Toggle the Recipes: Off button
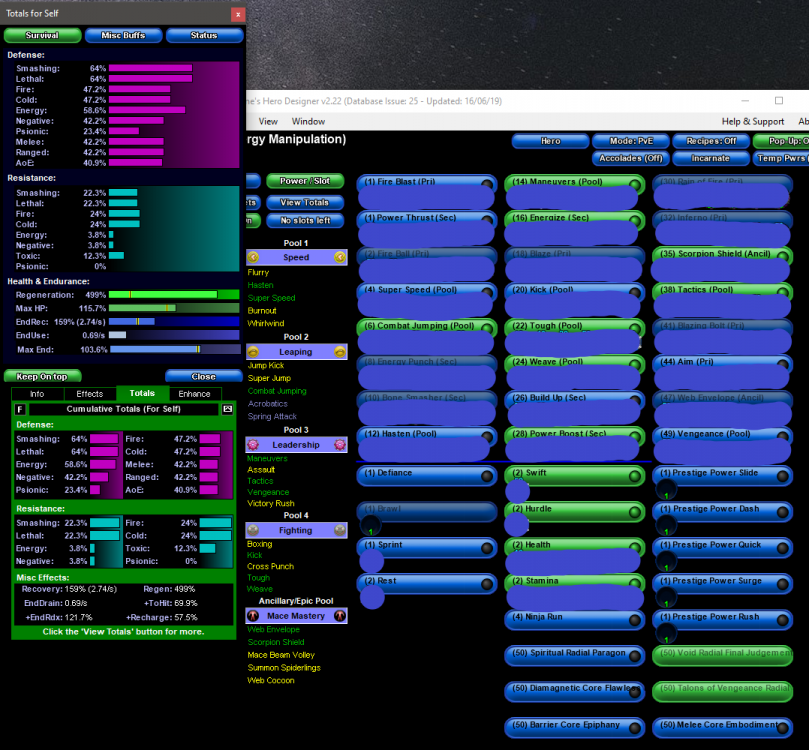The height and width of the screenshot is (750, 809). coord(710,141)
